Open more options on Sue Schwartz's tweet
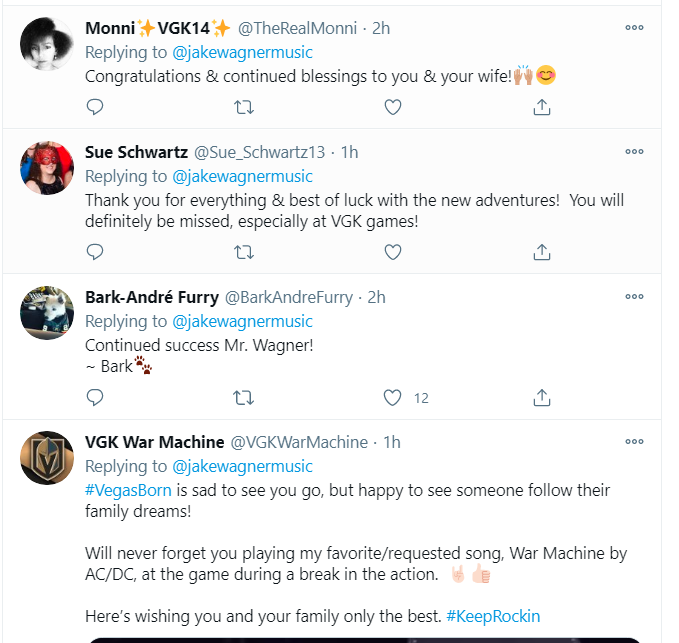The width and height of the screenshot is (679, 643). (634, 152)
